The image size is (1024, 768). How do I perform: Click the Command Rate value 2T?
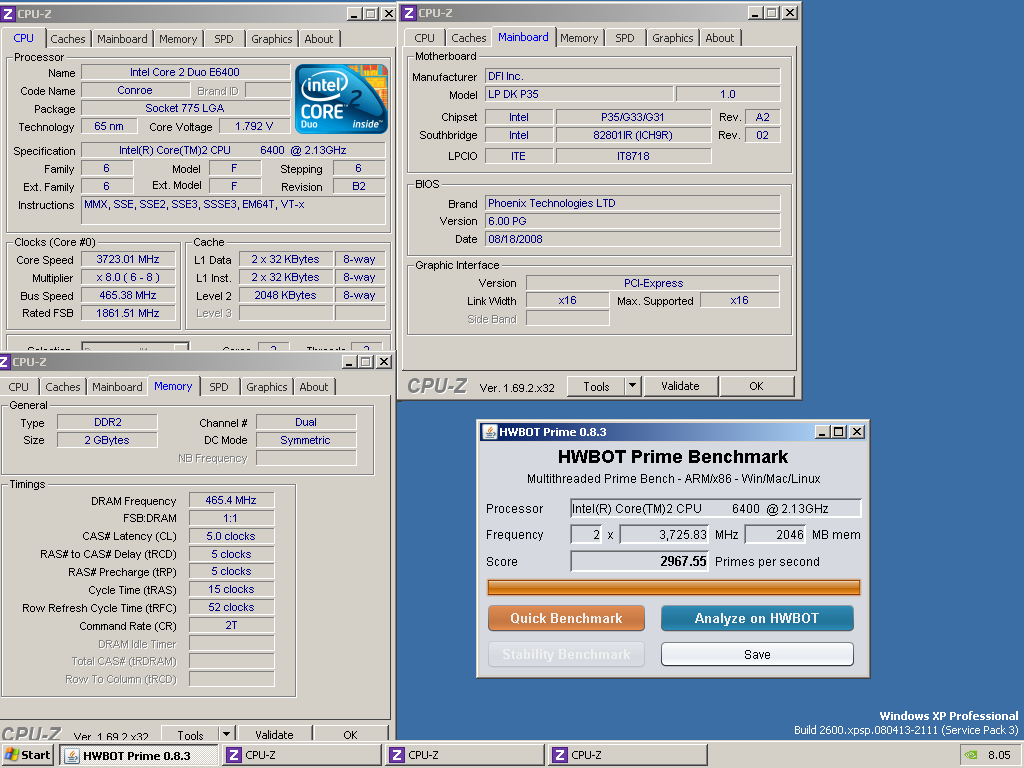(231, 625)
